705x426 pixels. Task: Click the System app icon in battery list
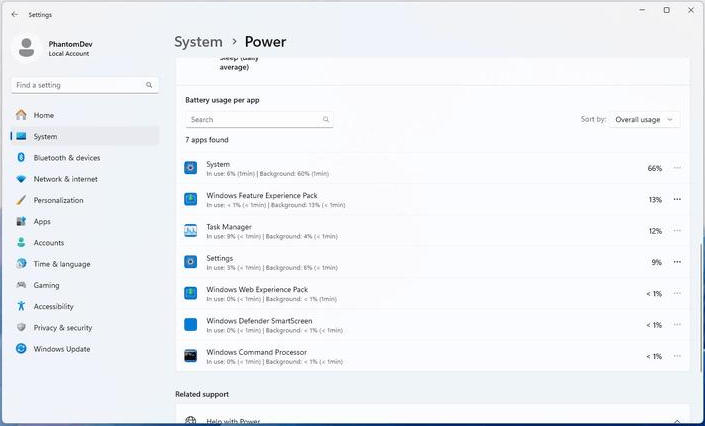(191, 168)
